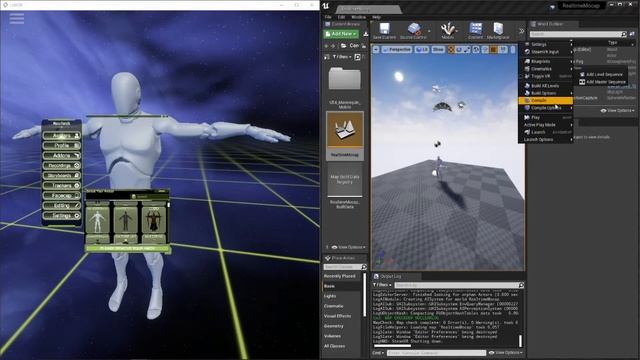
Task: Open the viewport options dropdown arrow
Action: tap(376, 50)
